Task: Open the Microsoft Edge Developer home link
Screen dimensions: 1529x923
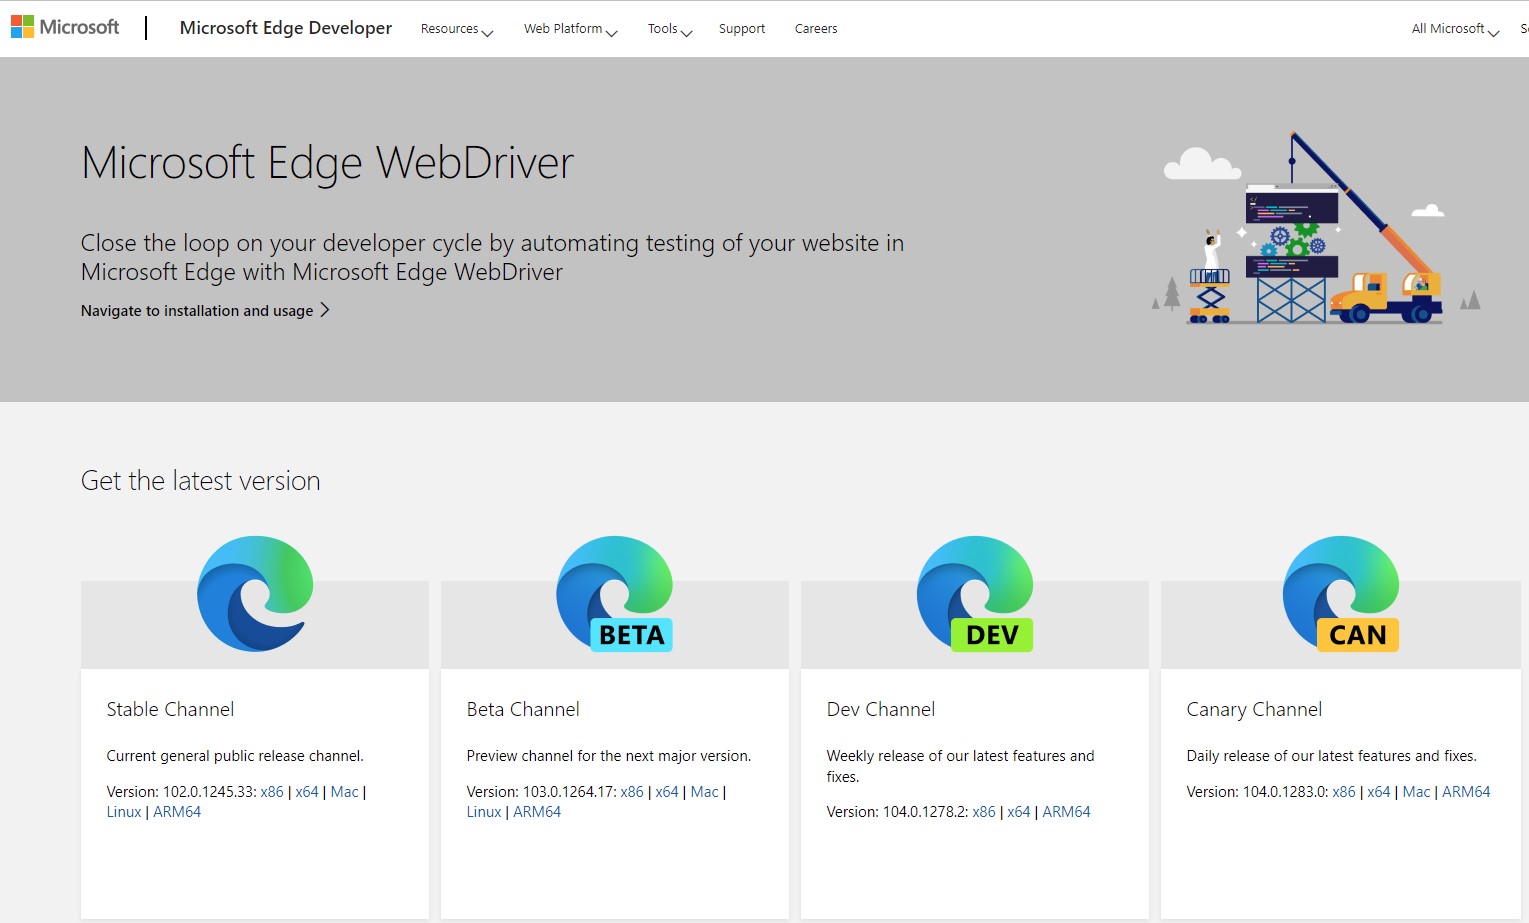Action: [x=286, y=28]
